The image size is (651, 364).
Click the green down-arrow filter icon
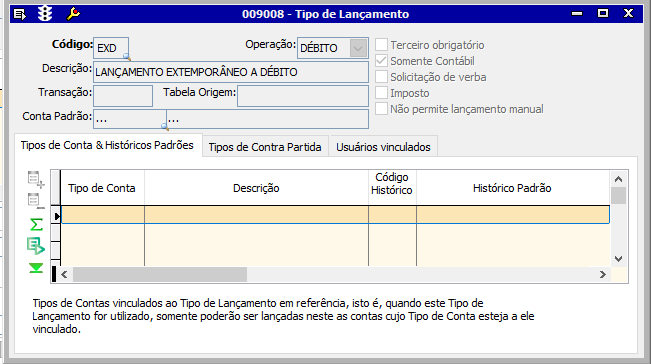(36, 268)
